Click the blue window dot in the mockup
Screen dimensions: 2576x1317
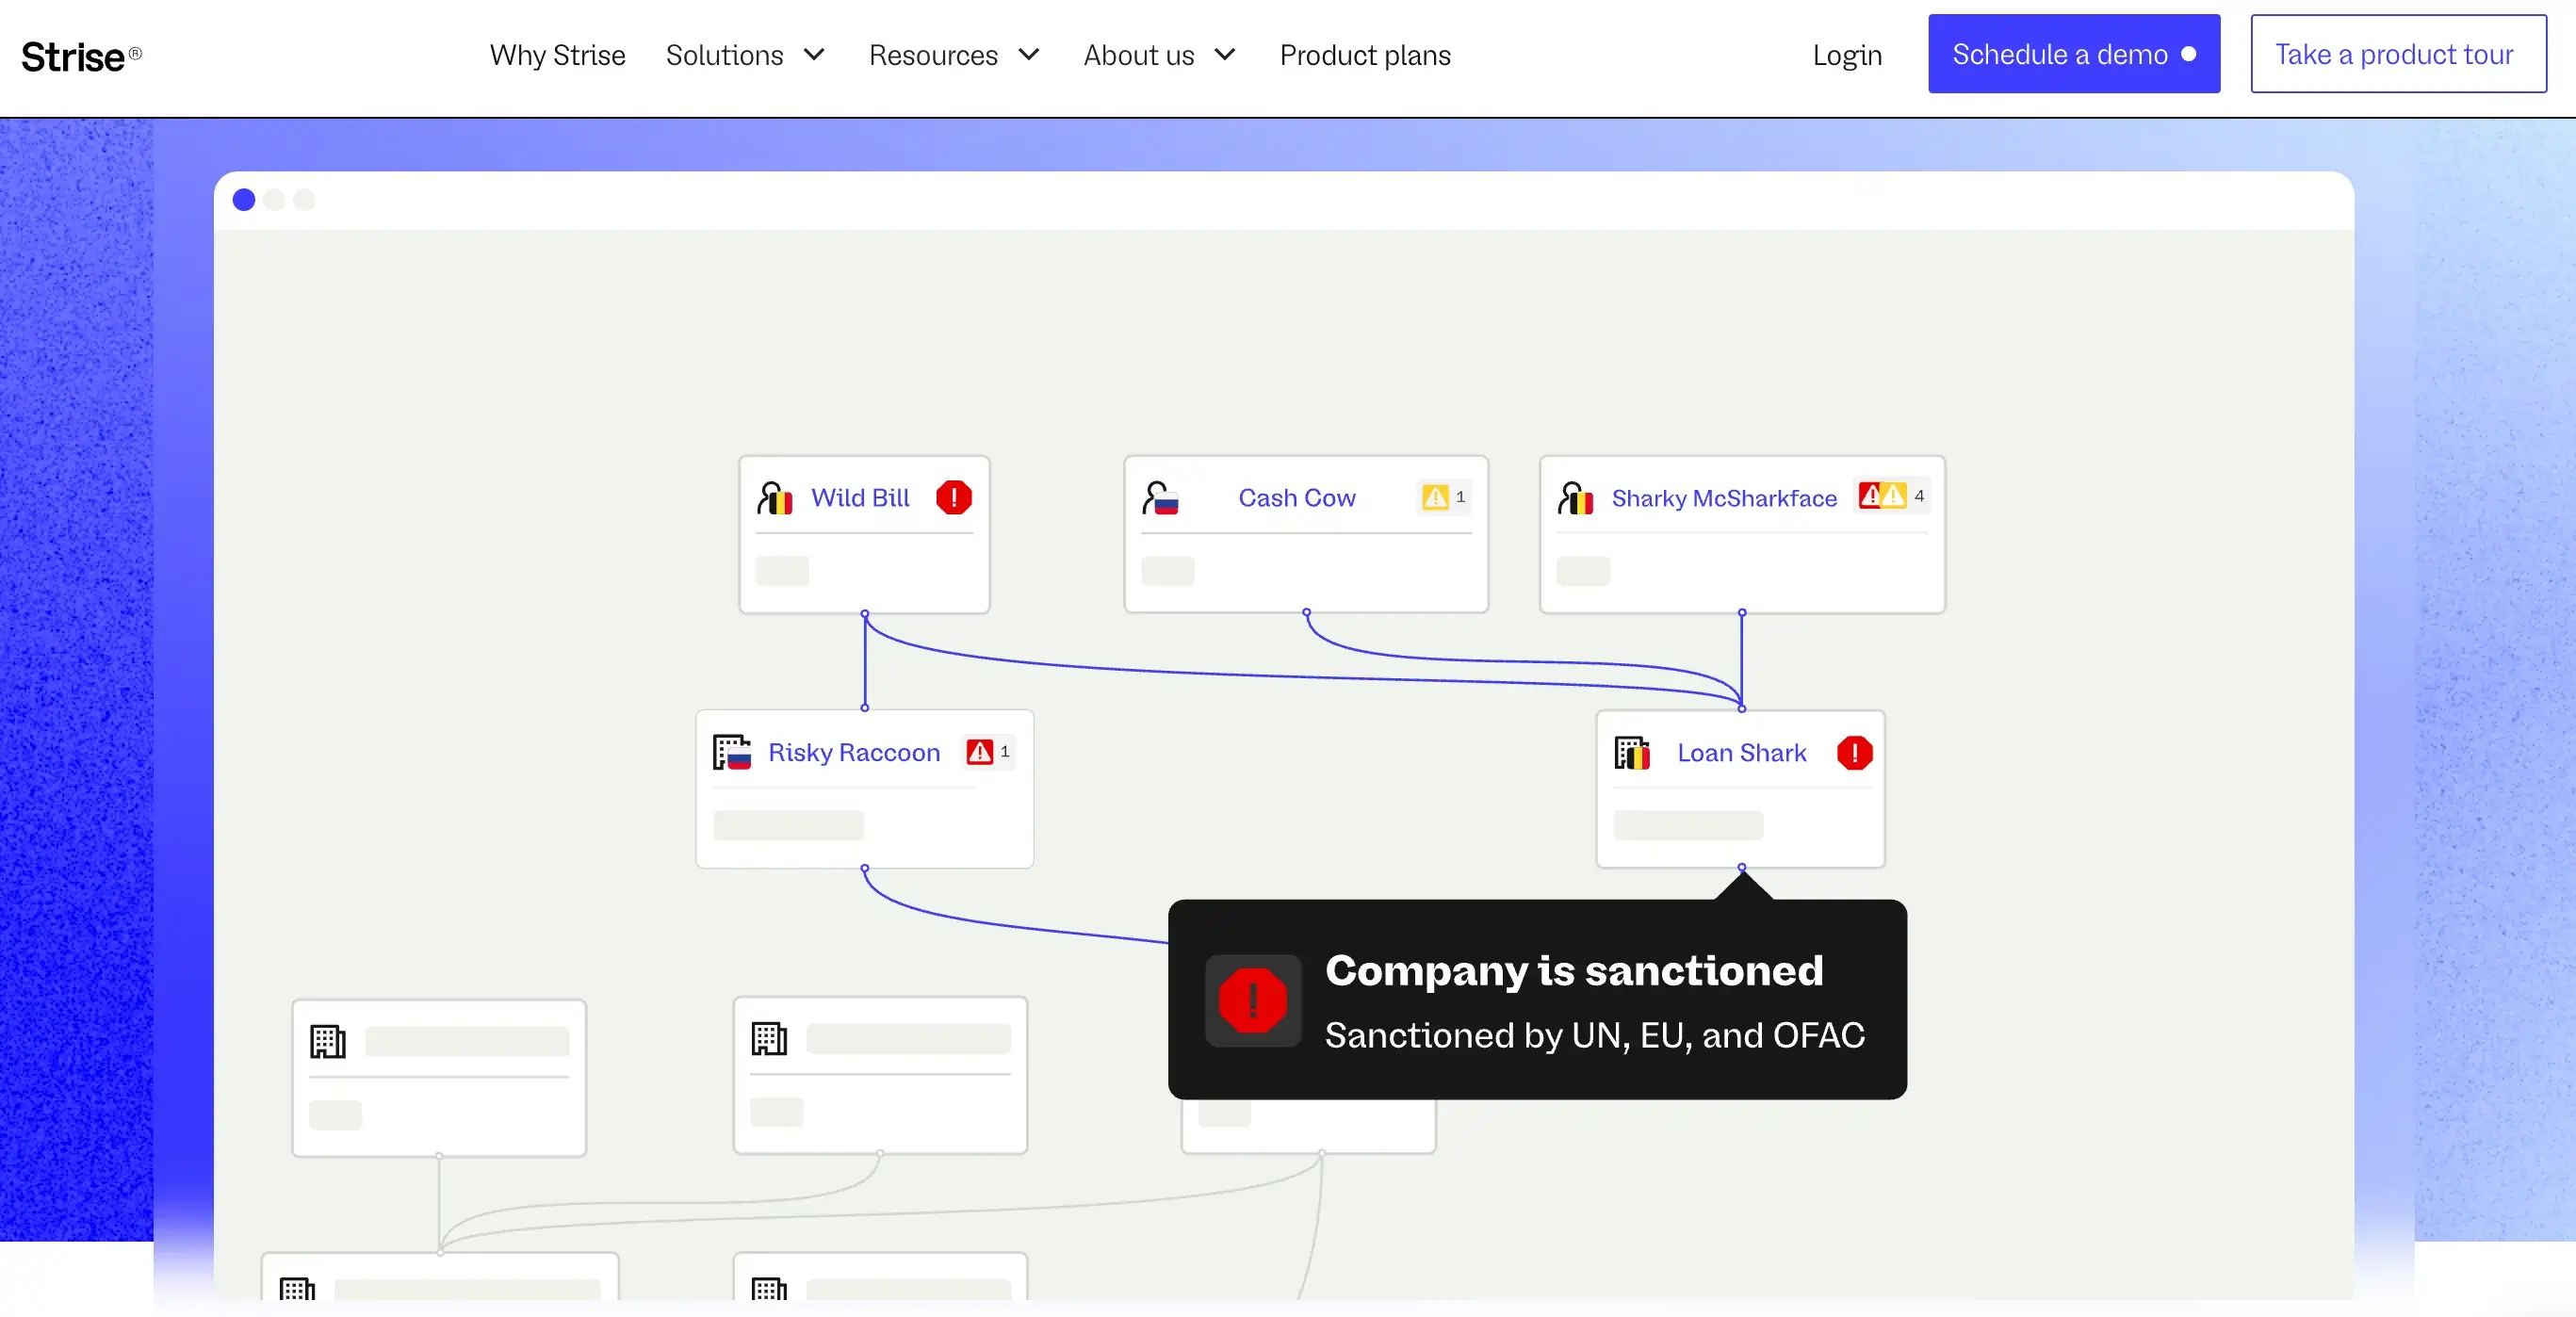[243, 200]
